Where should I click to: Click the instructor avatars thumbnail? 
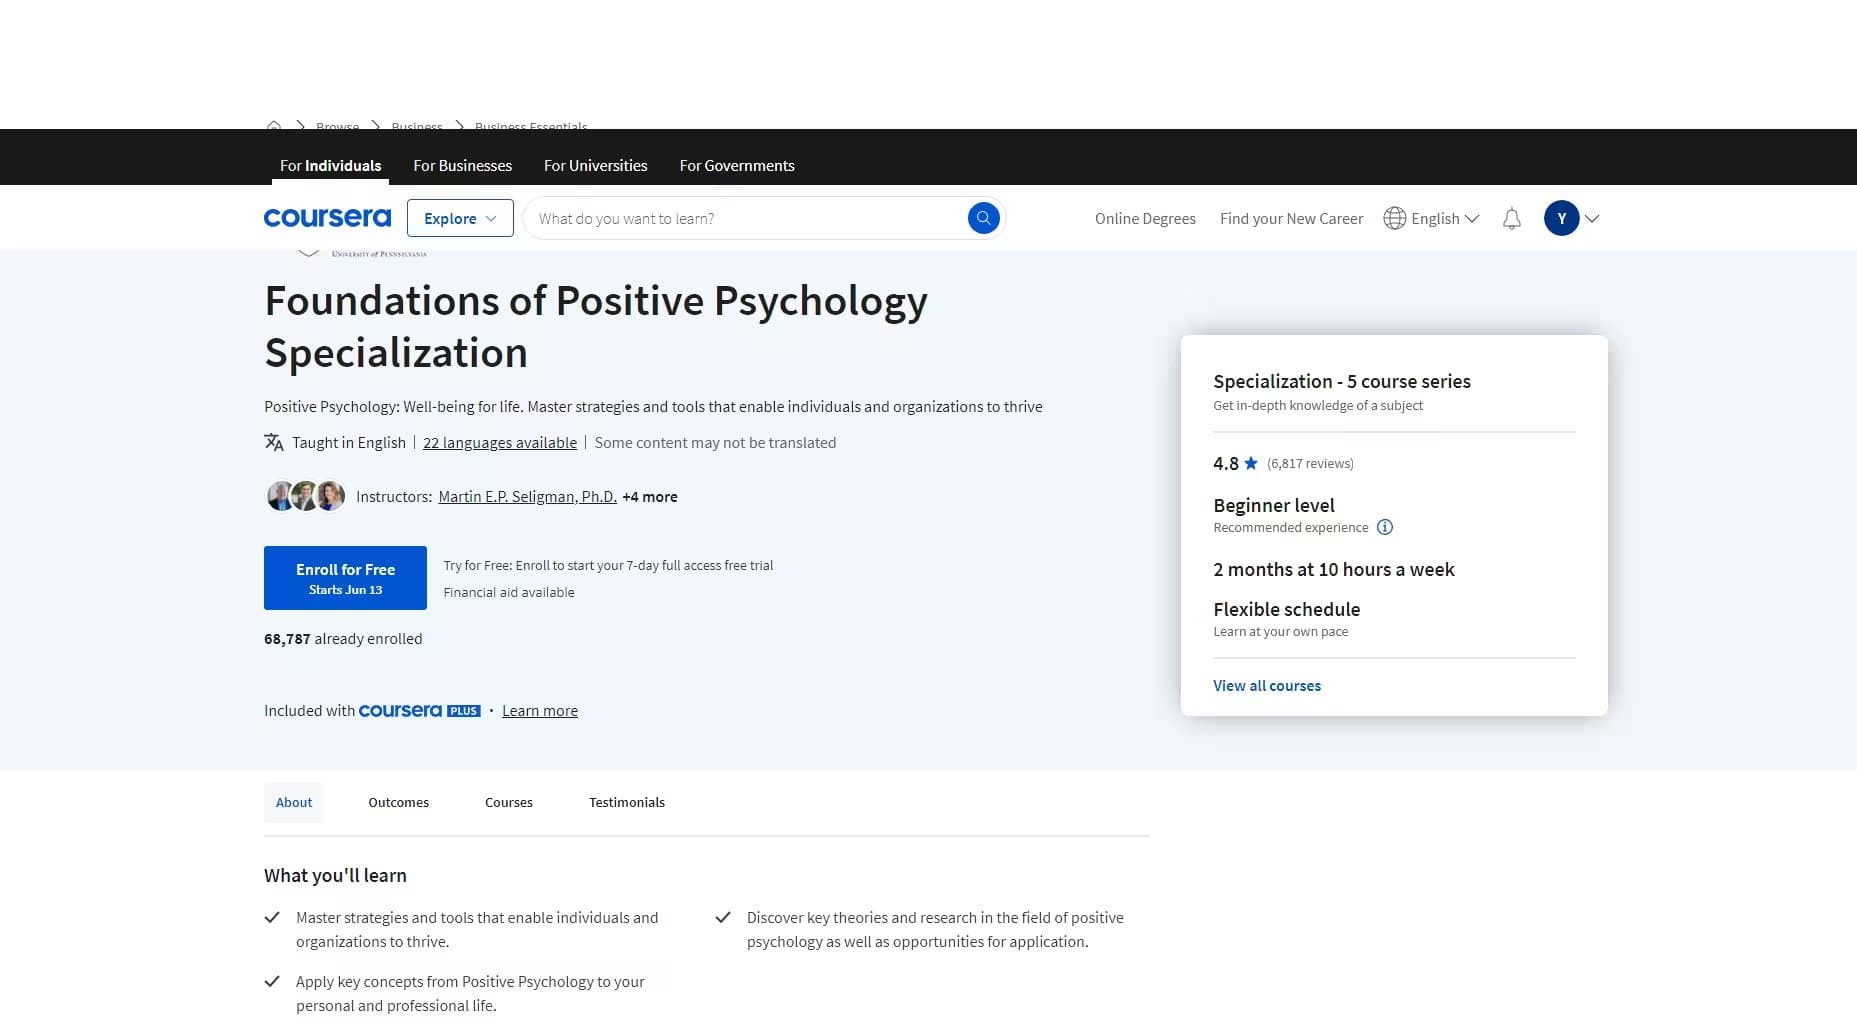coord(306,496)
